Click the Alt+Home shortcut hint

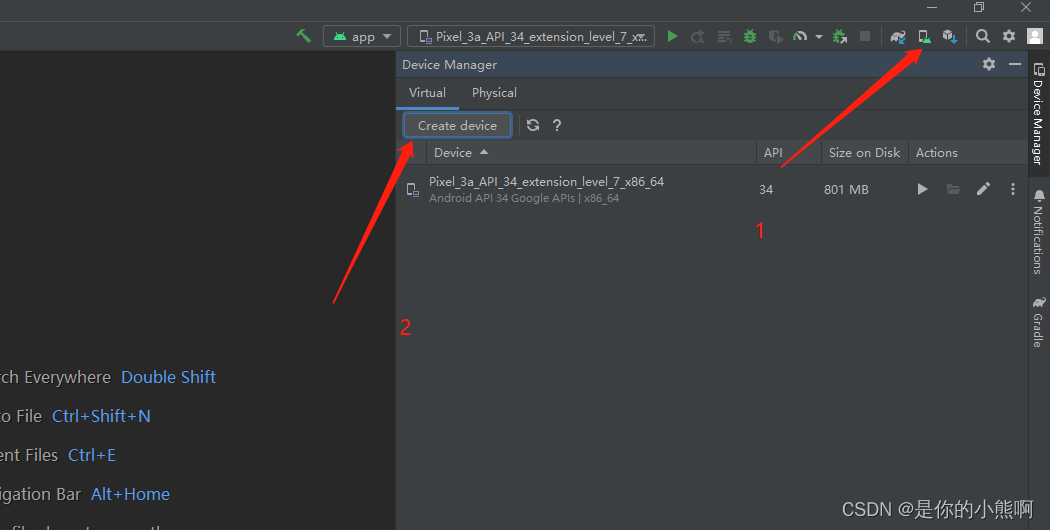pyautogui.click(x=131, y=494)
